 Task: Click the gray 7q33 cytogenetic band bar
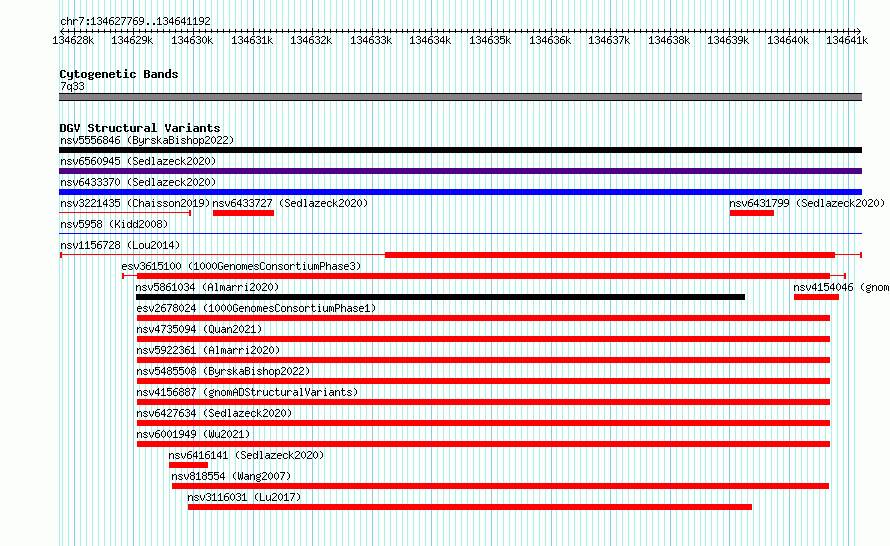coord(460,97)
